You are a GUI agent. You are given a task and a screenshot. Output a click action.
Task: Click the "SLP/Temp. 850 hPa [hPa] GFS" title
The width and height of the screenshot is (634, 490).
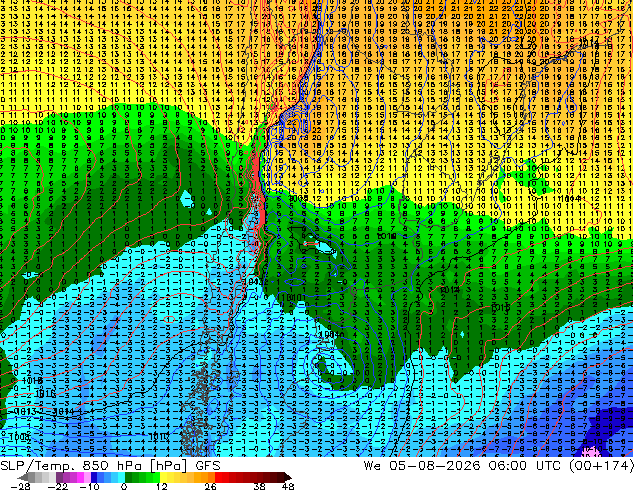click(x=110, y=465)
